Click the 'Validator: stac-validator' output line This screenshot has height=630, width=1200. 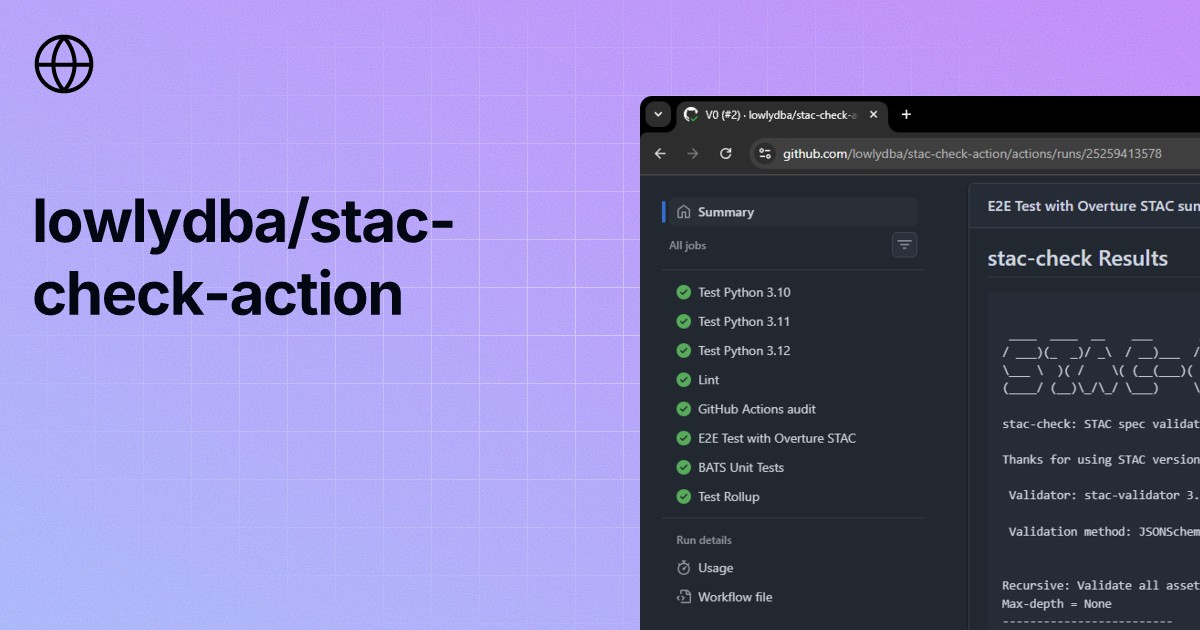click(1104, 495)
